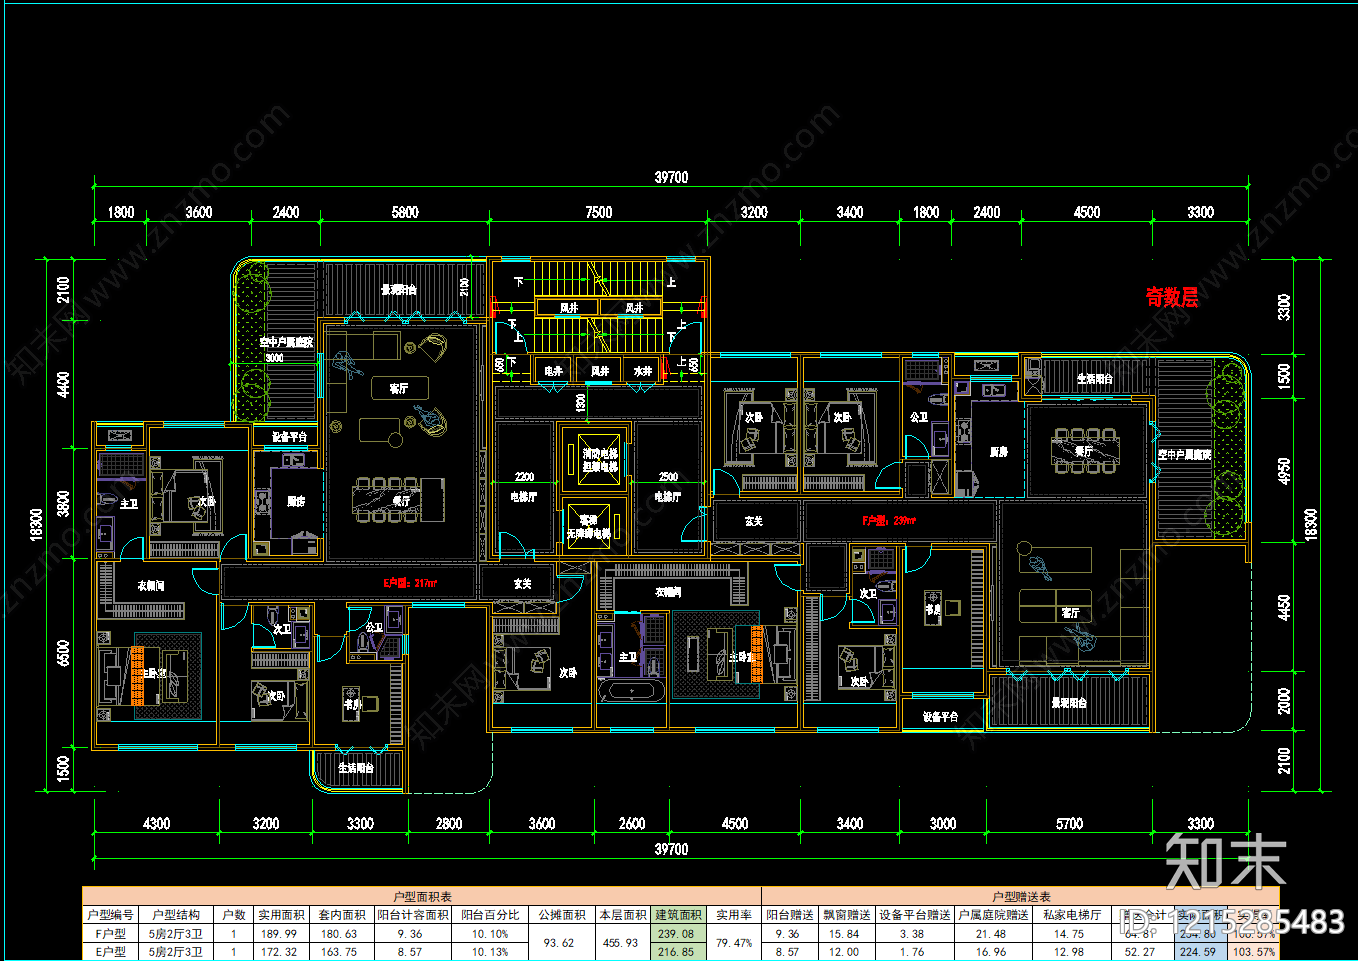Click the 39700 overall dimension at the top
Viewport: 1358px width, 961px height.
pos(671,177)
